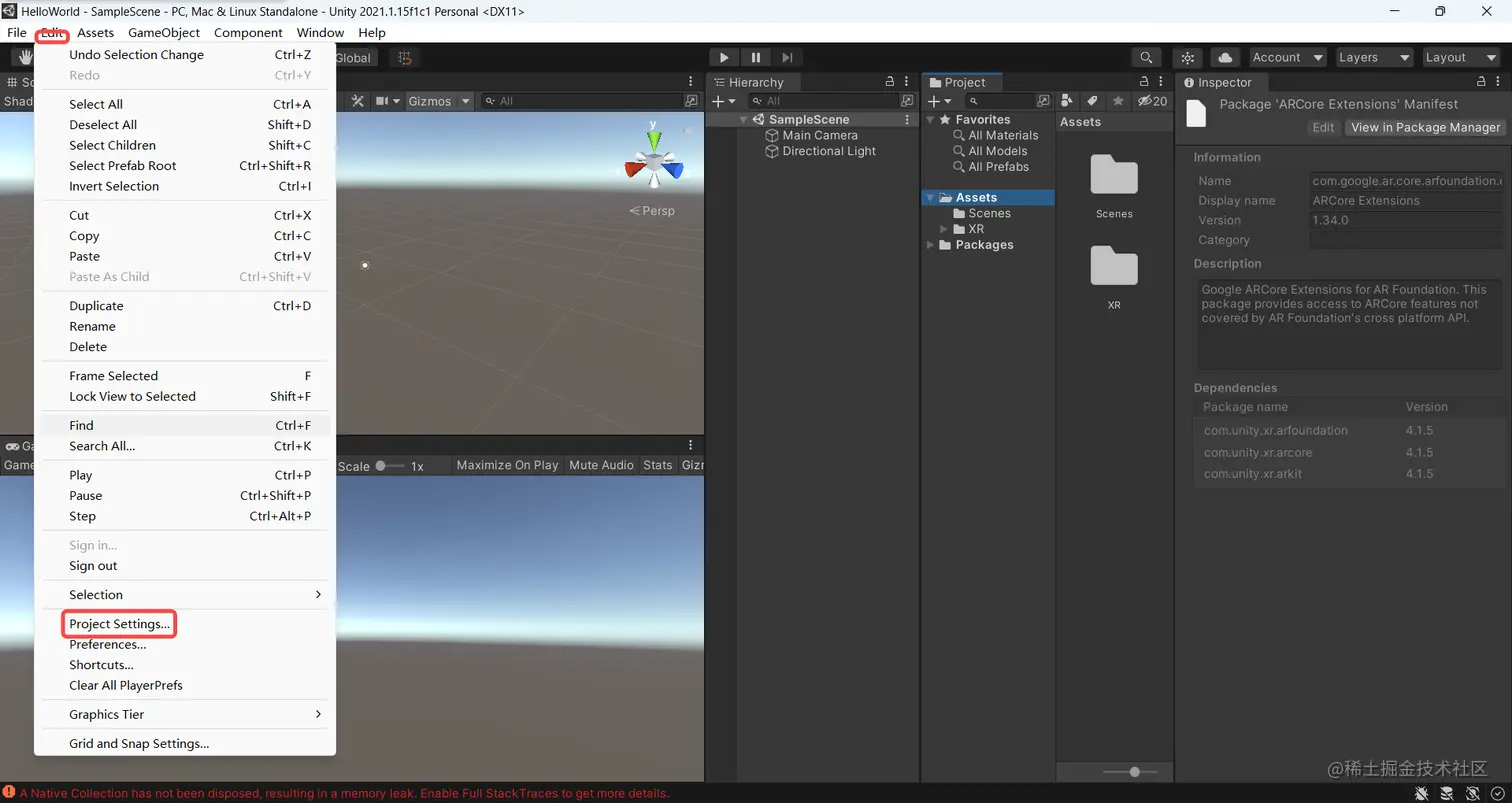The width and height of the screenshot is (1512, 803).
Task: Toggle Stats in Game view
Action: 658,466
